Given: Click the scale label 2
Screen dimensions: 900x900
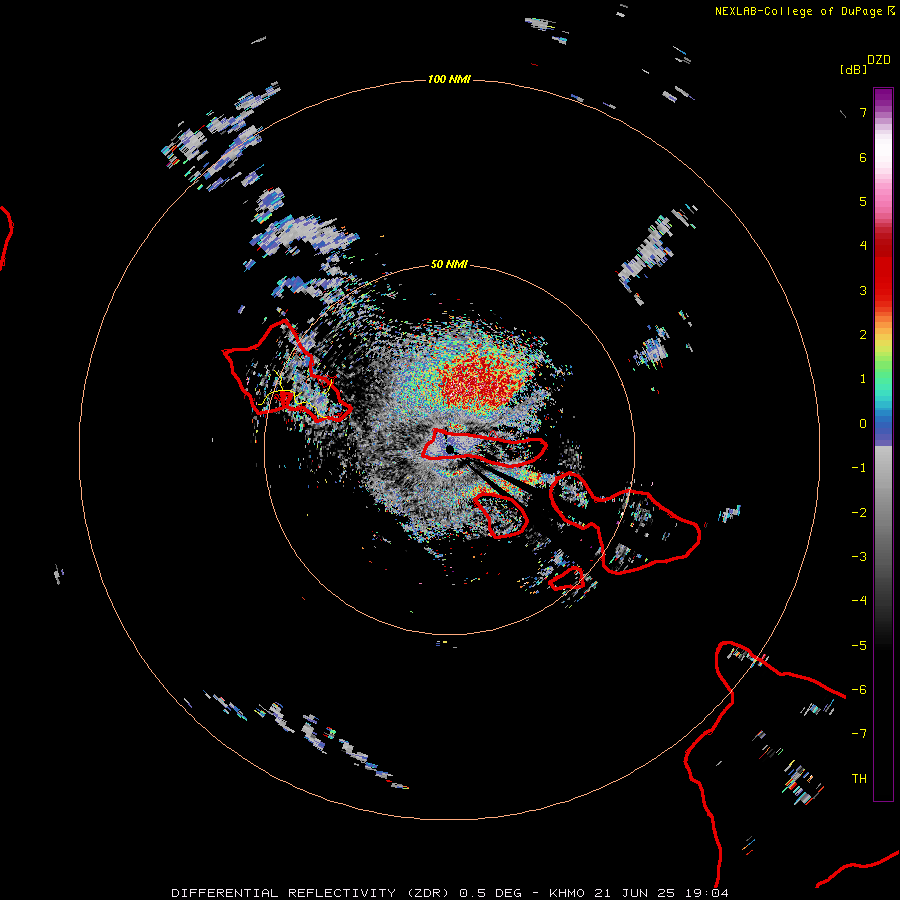Looking at the screenshot, I should 863,335.
